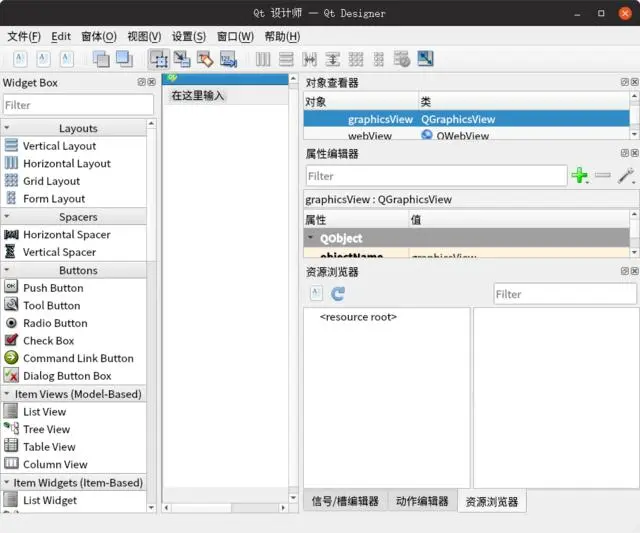Select graphicsView row in object inspector

467,119
